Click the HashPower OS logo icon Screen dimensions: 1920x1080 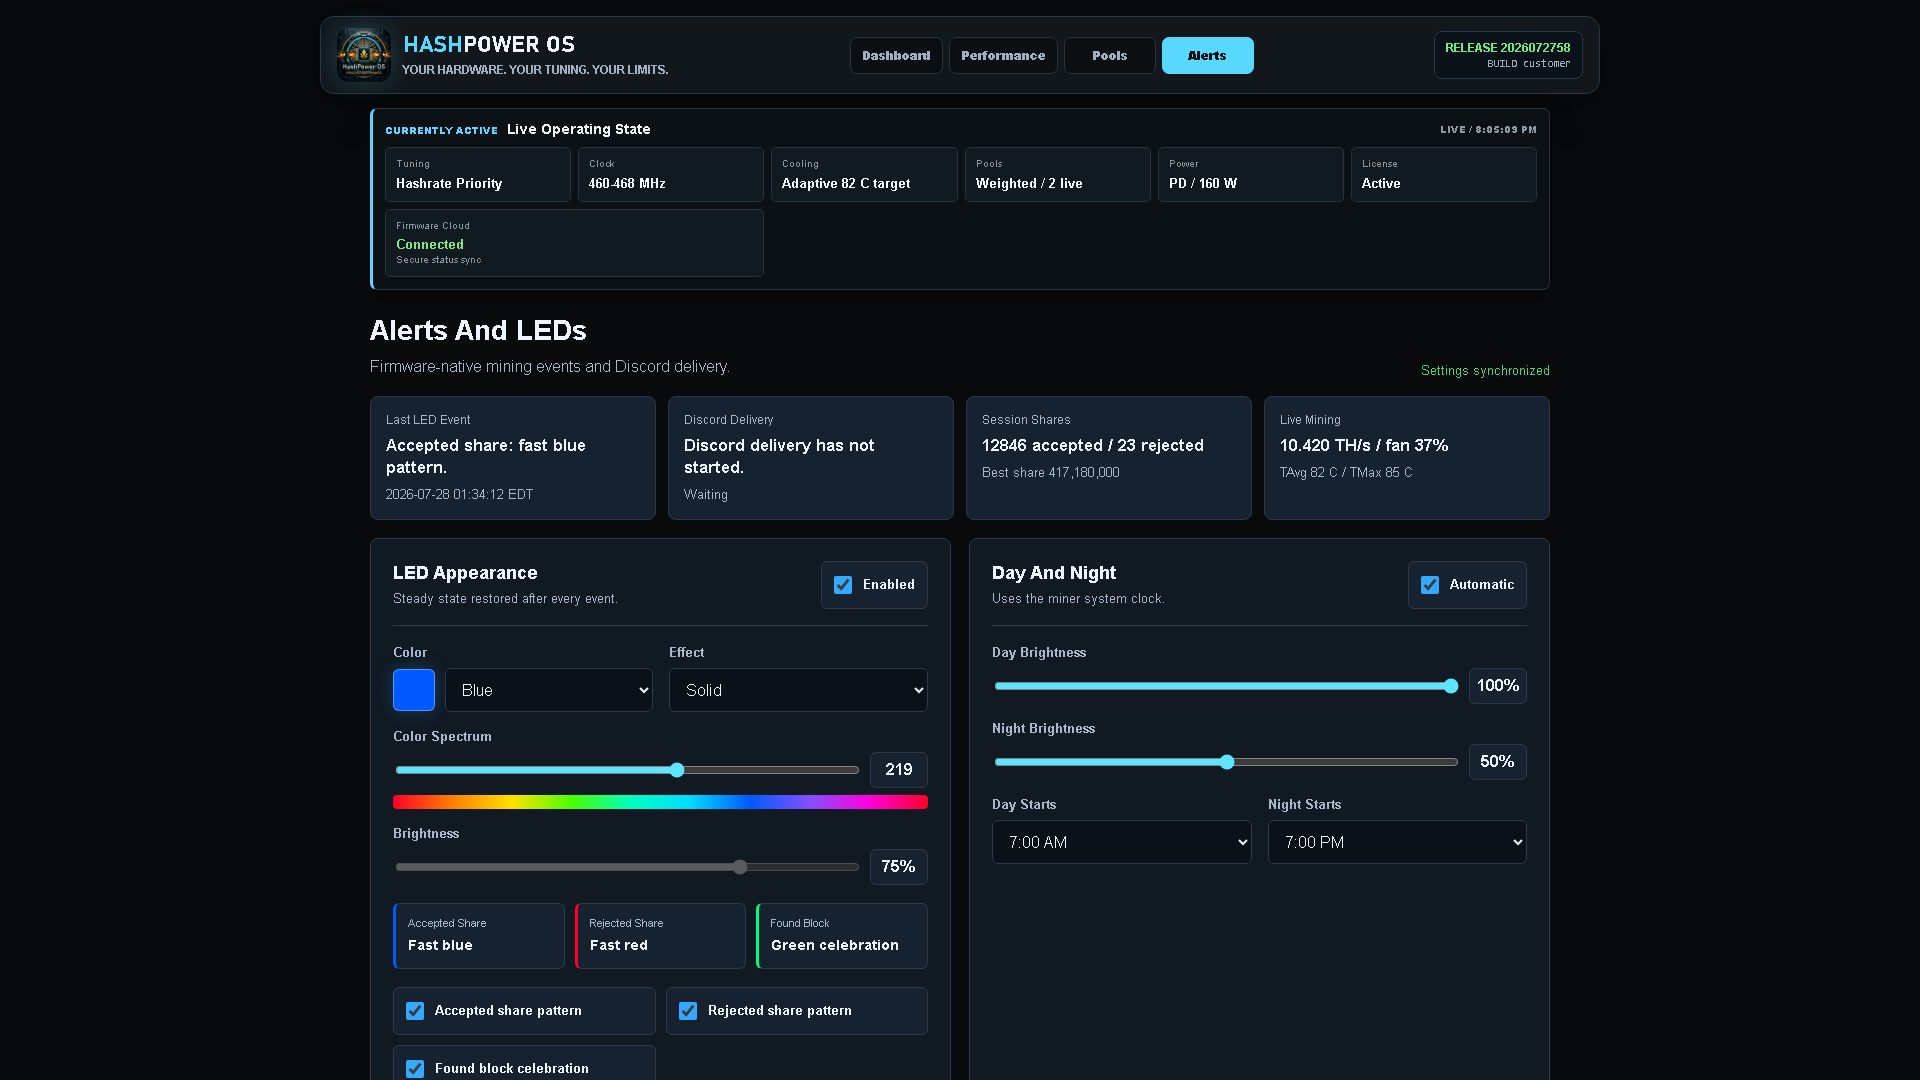pyautogui.click(x=363, y=55)
